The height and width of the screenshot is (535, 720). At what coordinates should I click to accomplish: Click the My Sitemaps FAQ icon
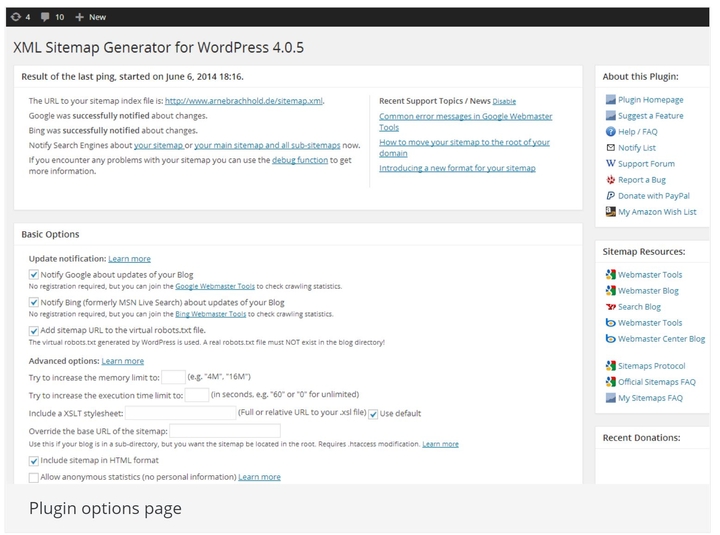[x=610, y=398]
